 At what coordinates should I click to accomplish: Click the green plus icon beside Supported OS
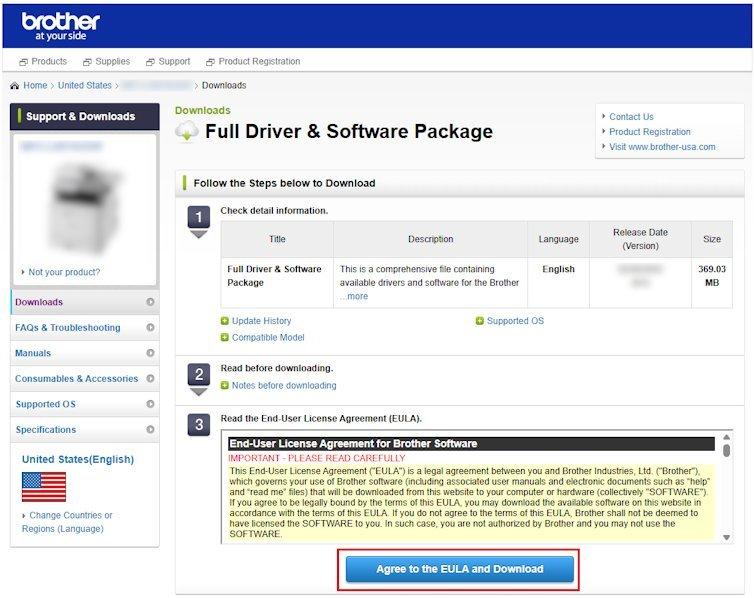479,321
